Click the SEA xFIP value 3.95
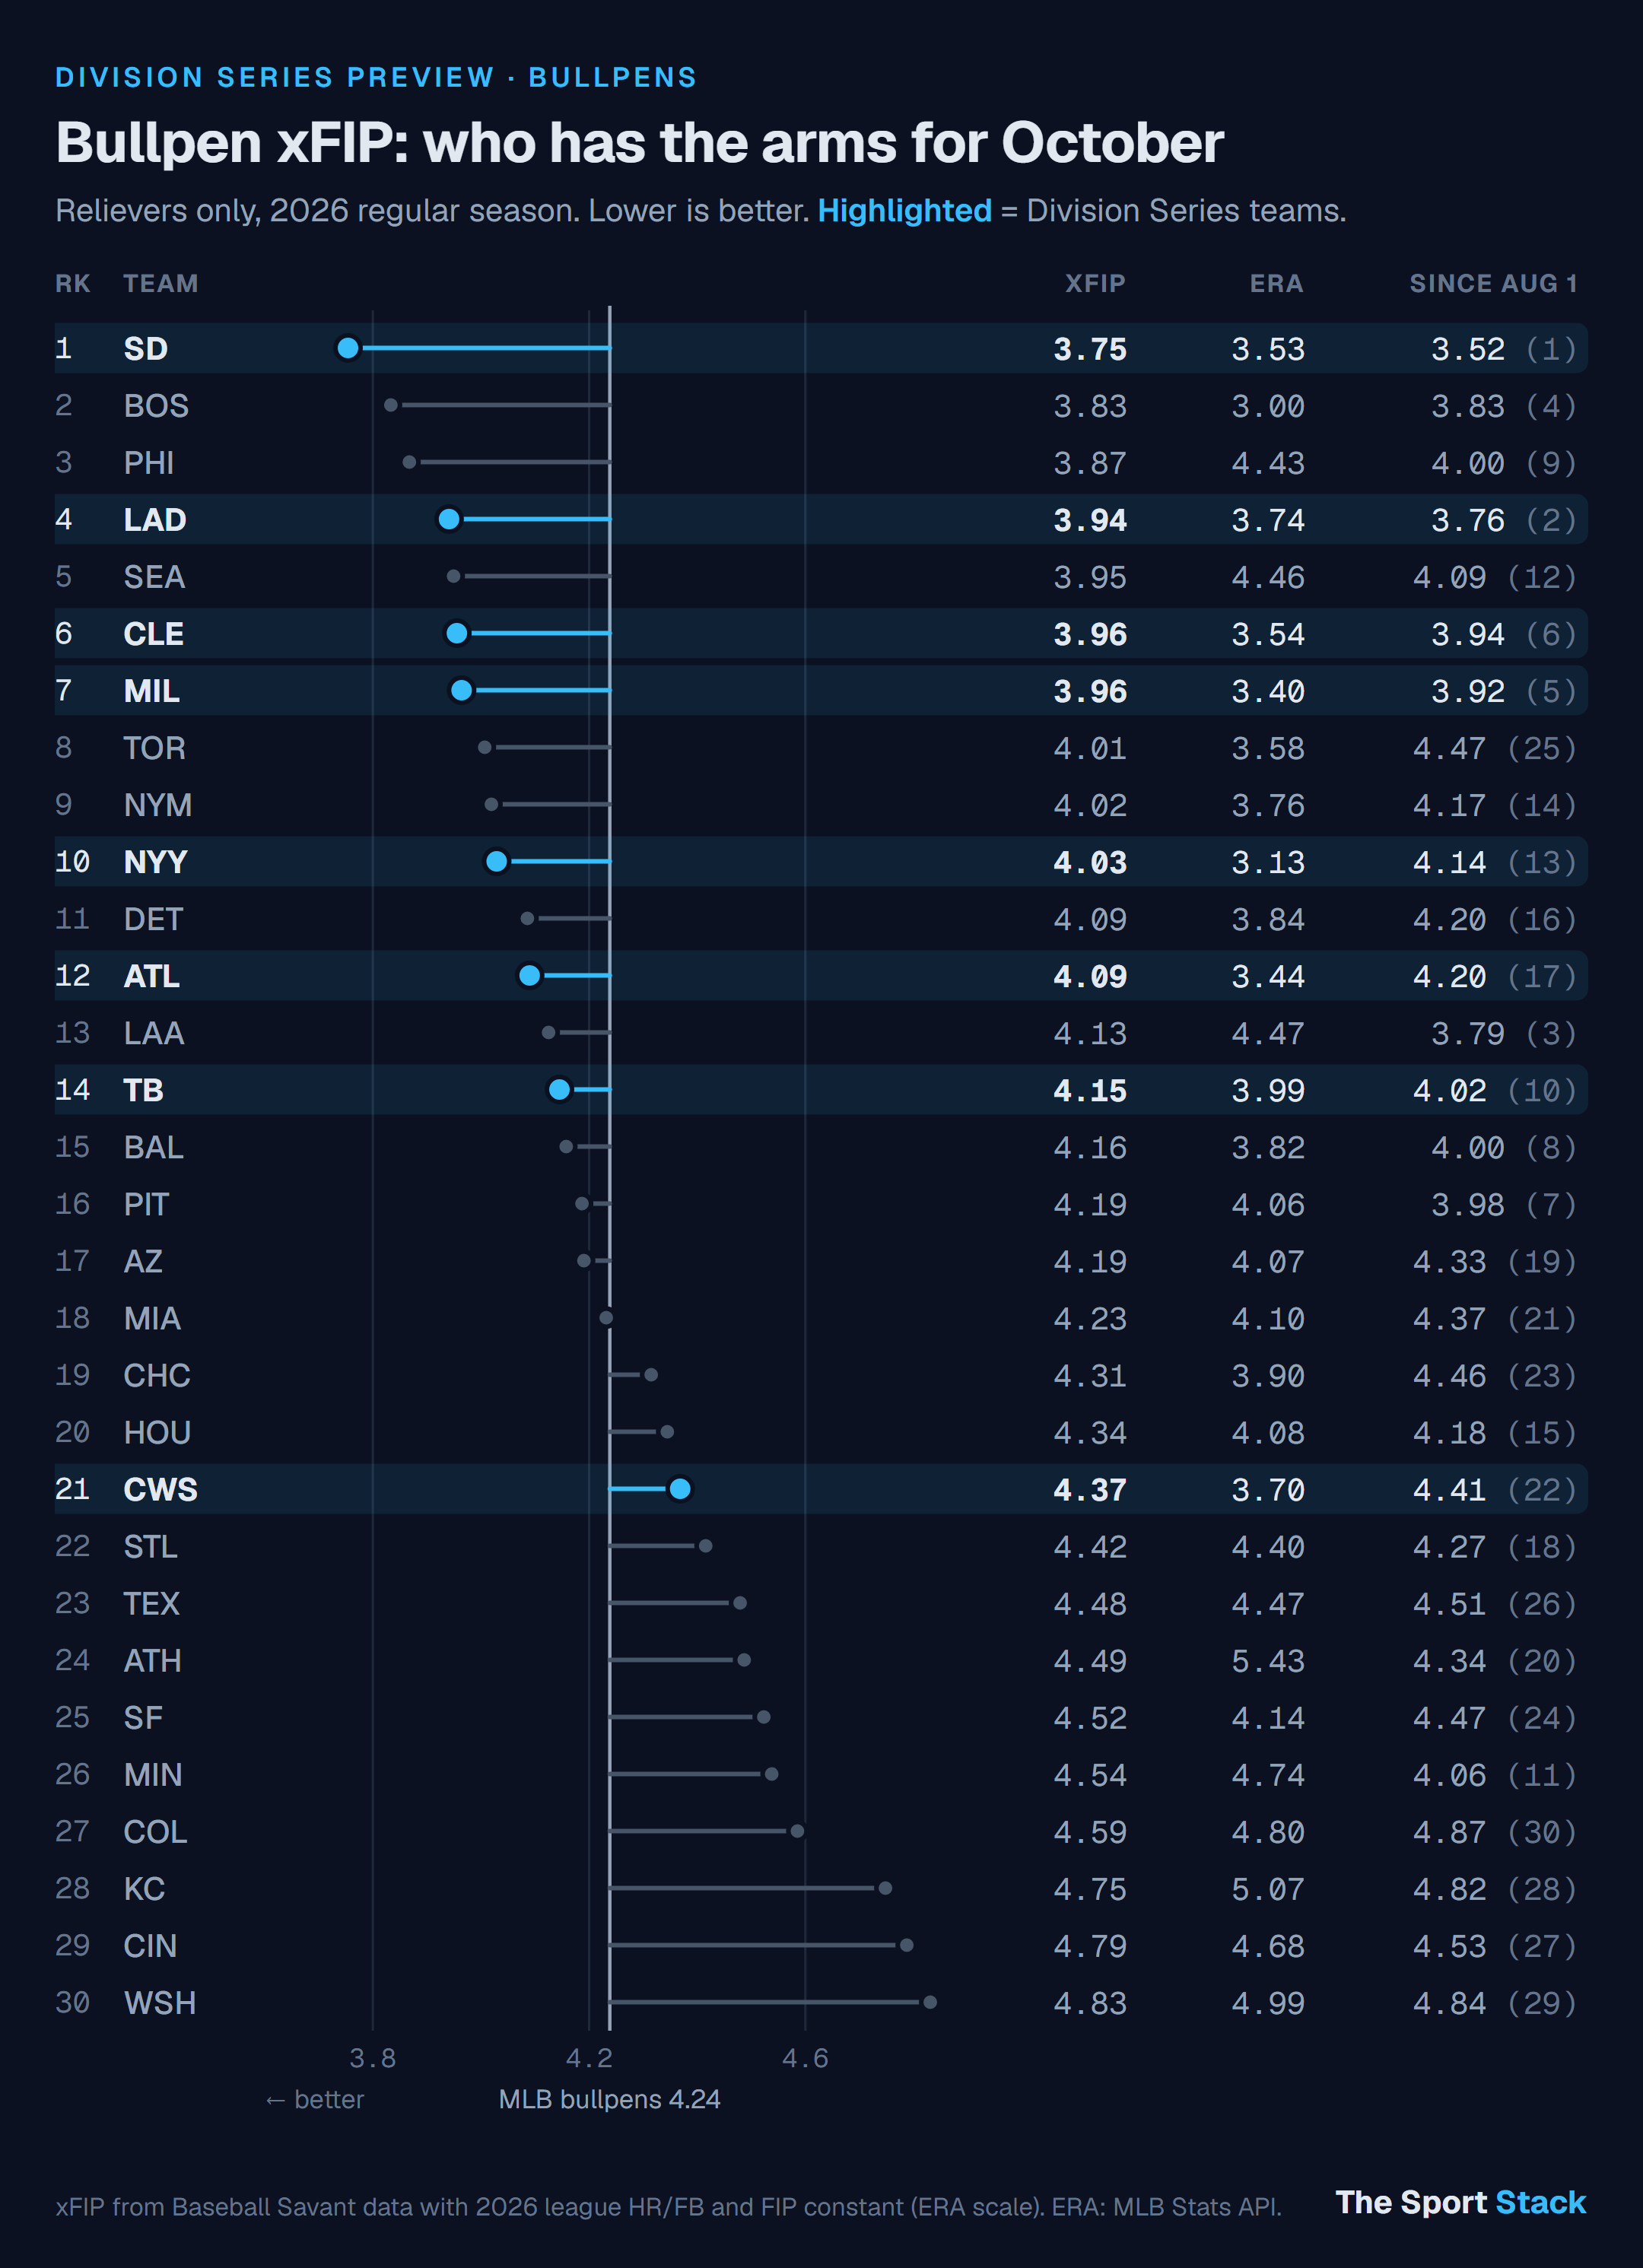The width and height of the screenshot is (1643, 2268). [x=1089, y=577]
